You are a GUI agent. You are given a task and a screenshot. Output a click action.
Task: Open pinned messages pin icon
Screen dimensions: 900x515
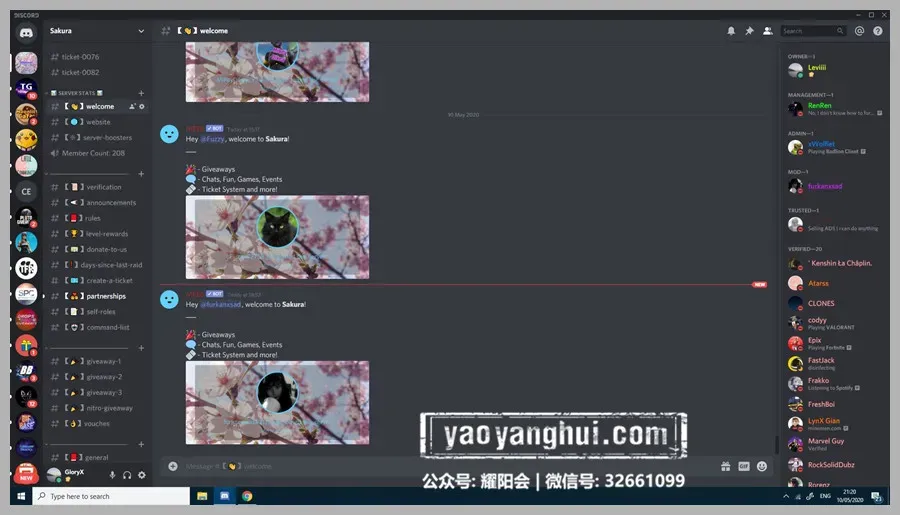click(749, 31)
